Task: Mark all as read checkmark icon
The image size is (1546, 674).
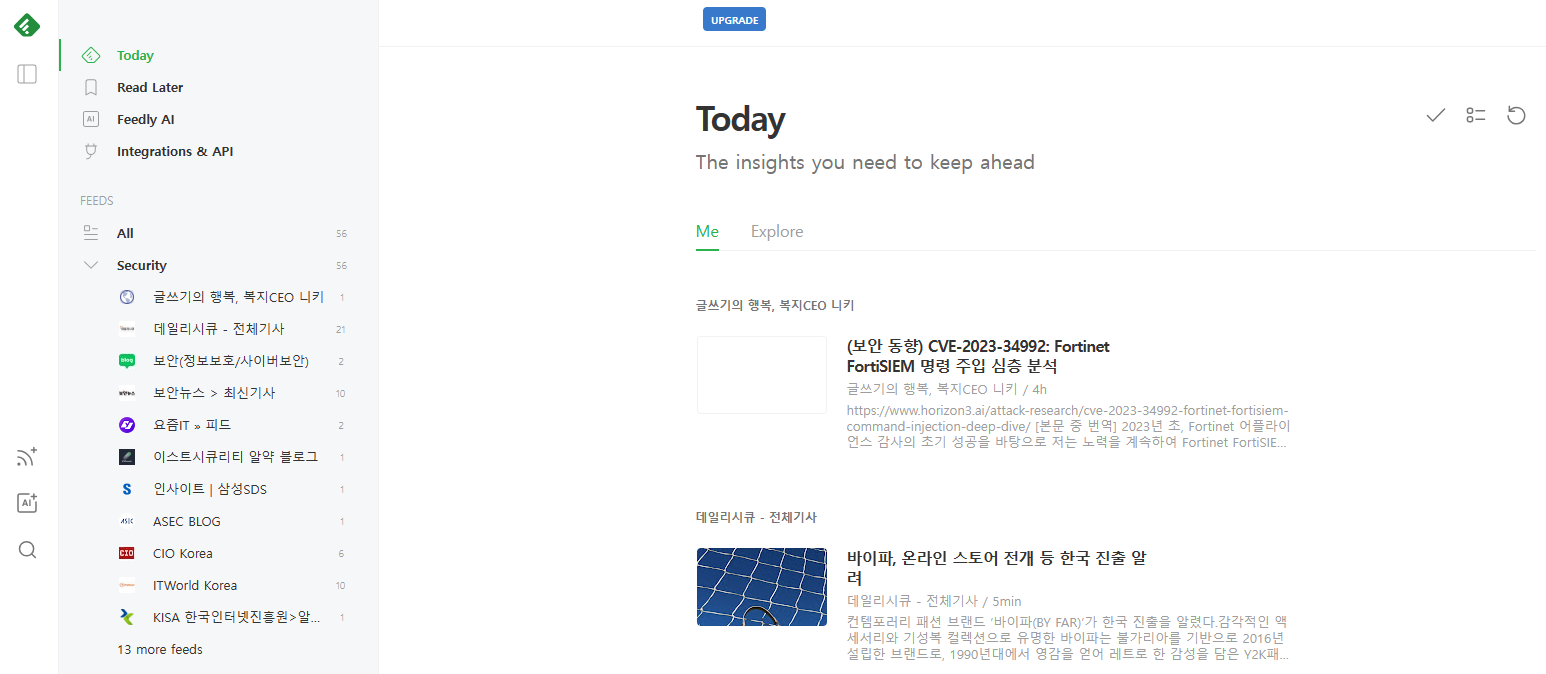Action: (1436, 115)
